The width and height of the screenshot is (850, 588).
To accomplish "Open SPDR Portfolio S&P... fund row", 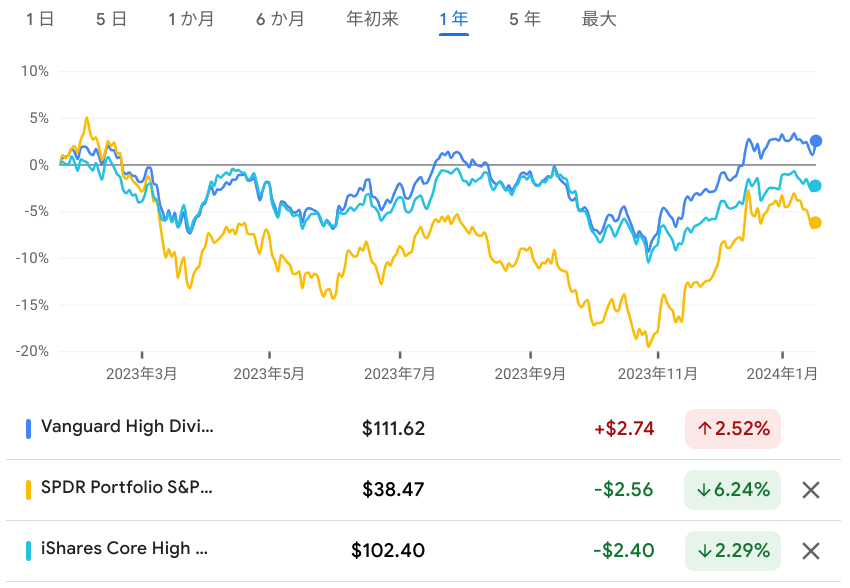I will (x=423, y=490).
